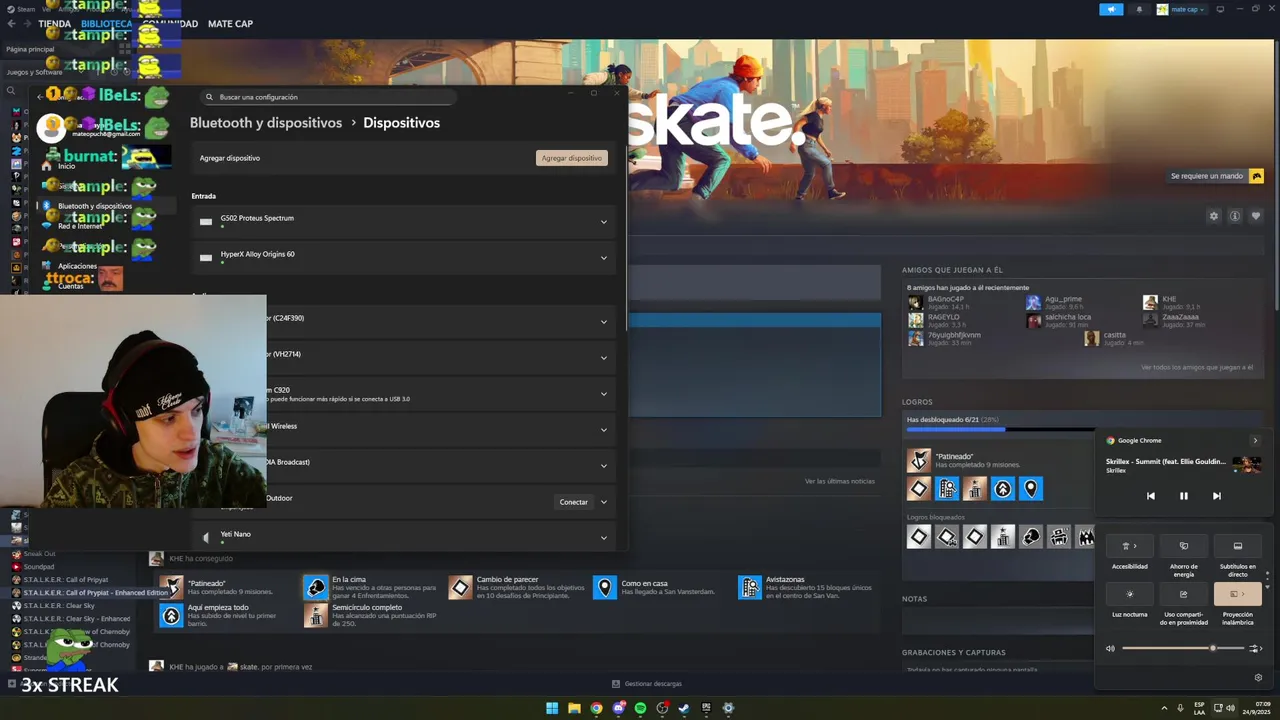The width and height of the screenshot is (1280, 720).
Task: Open Google Chrome from the taskbar
Action: (x=596, y=708)
